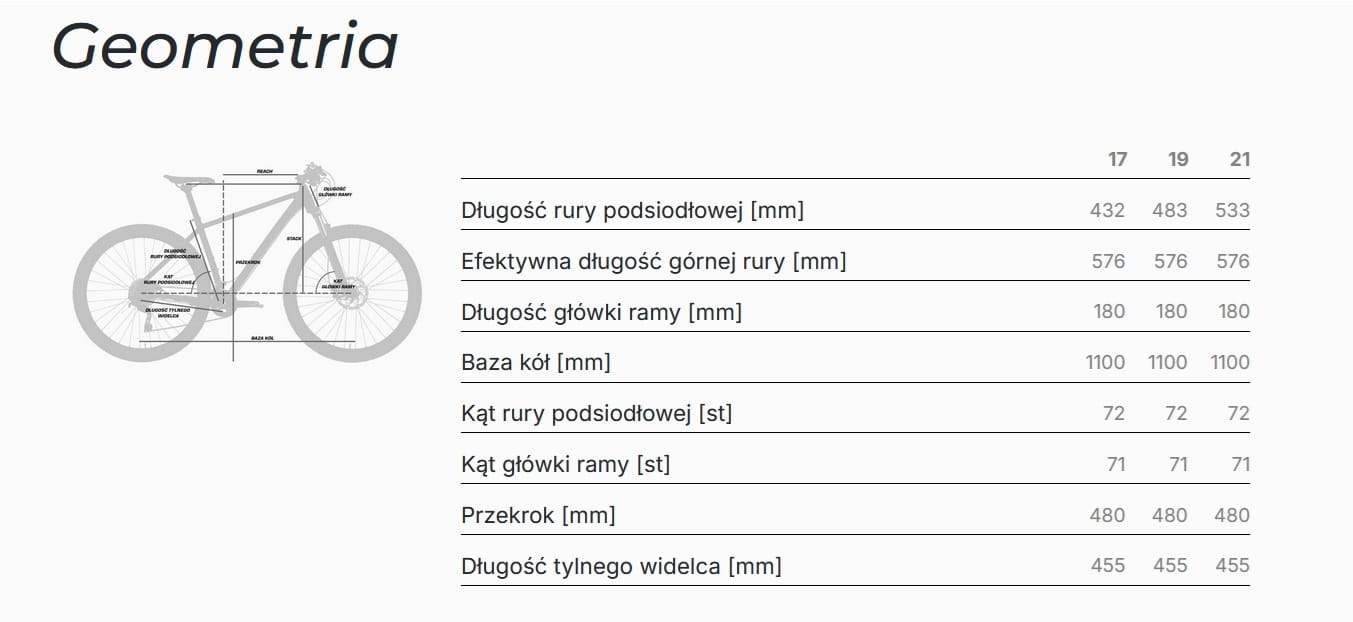
Task: Click the Kąt rury podsiodłowej row label
Action: pyautogui.click(x=596, y=413)
